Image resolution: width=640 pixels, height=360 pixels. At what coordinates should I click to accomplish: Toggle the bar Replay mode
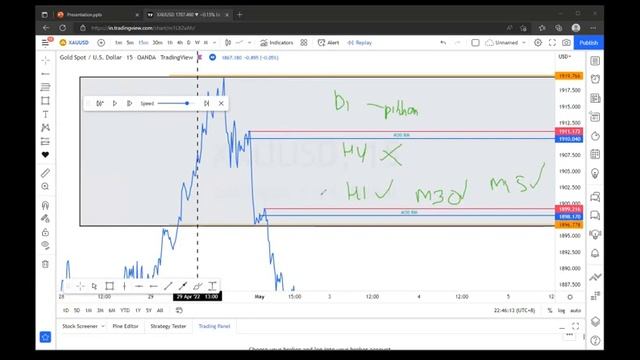[360, 42]
